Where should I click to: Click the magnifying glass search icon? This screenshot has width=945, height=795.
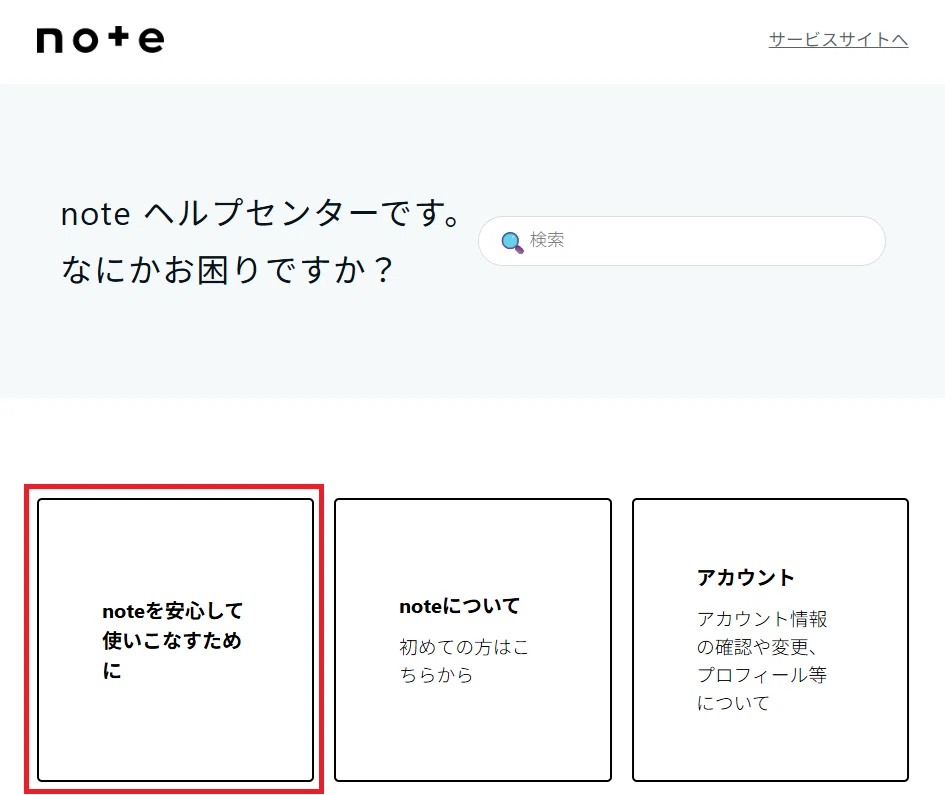click(512, 242)
